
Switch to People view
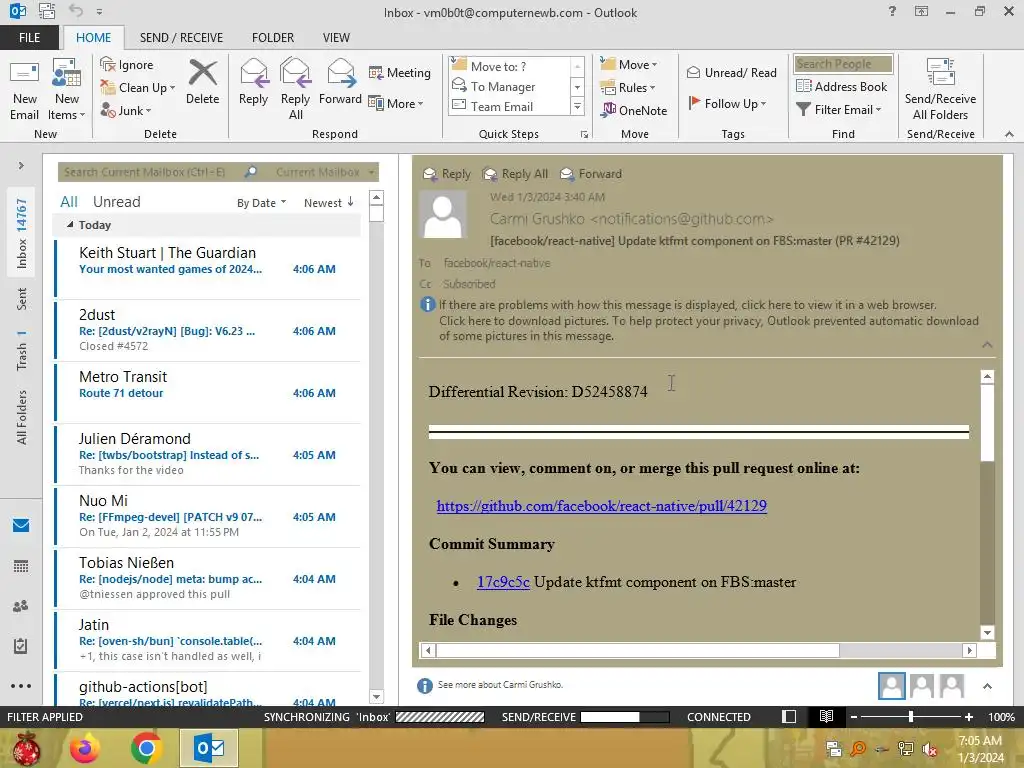click(x=21, y=606)
